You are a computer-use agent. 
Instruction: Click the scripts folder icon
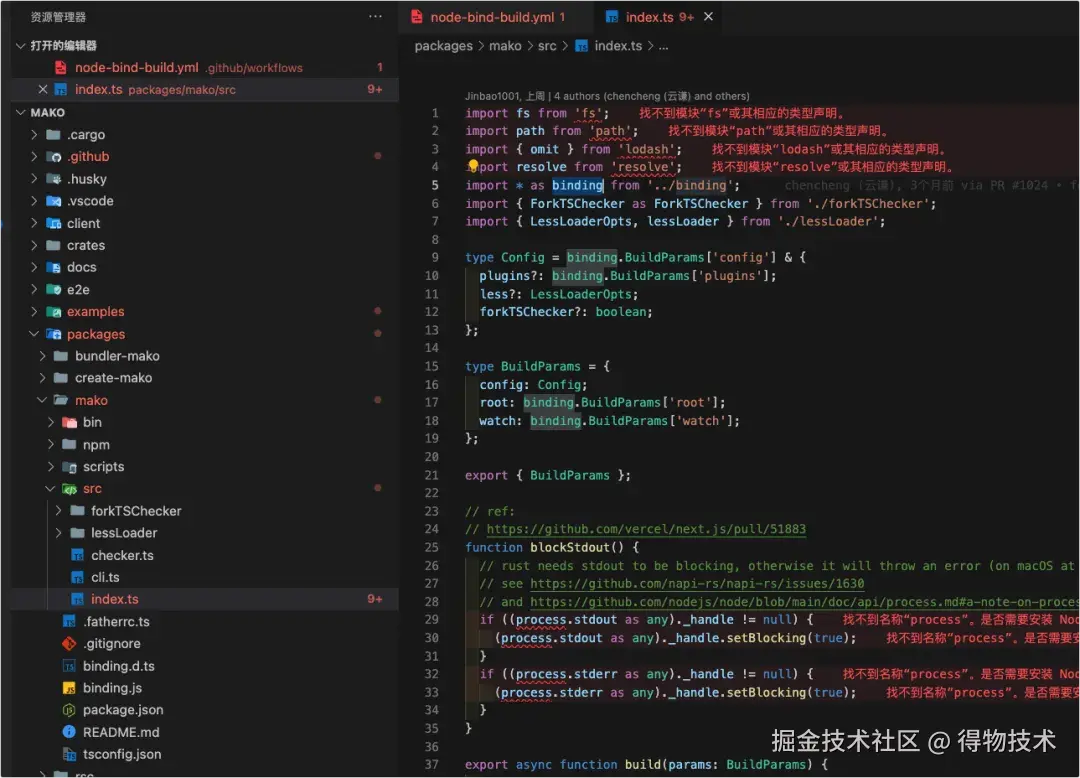click(x=69, y=466)
